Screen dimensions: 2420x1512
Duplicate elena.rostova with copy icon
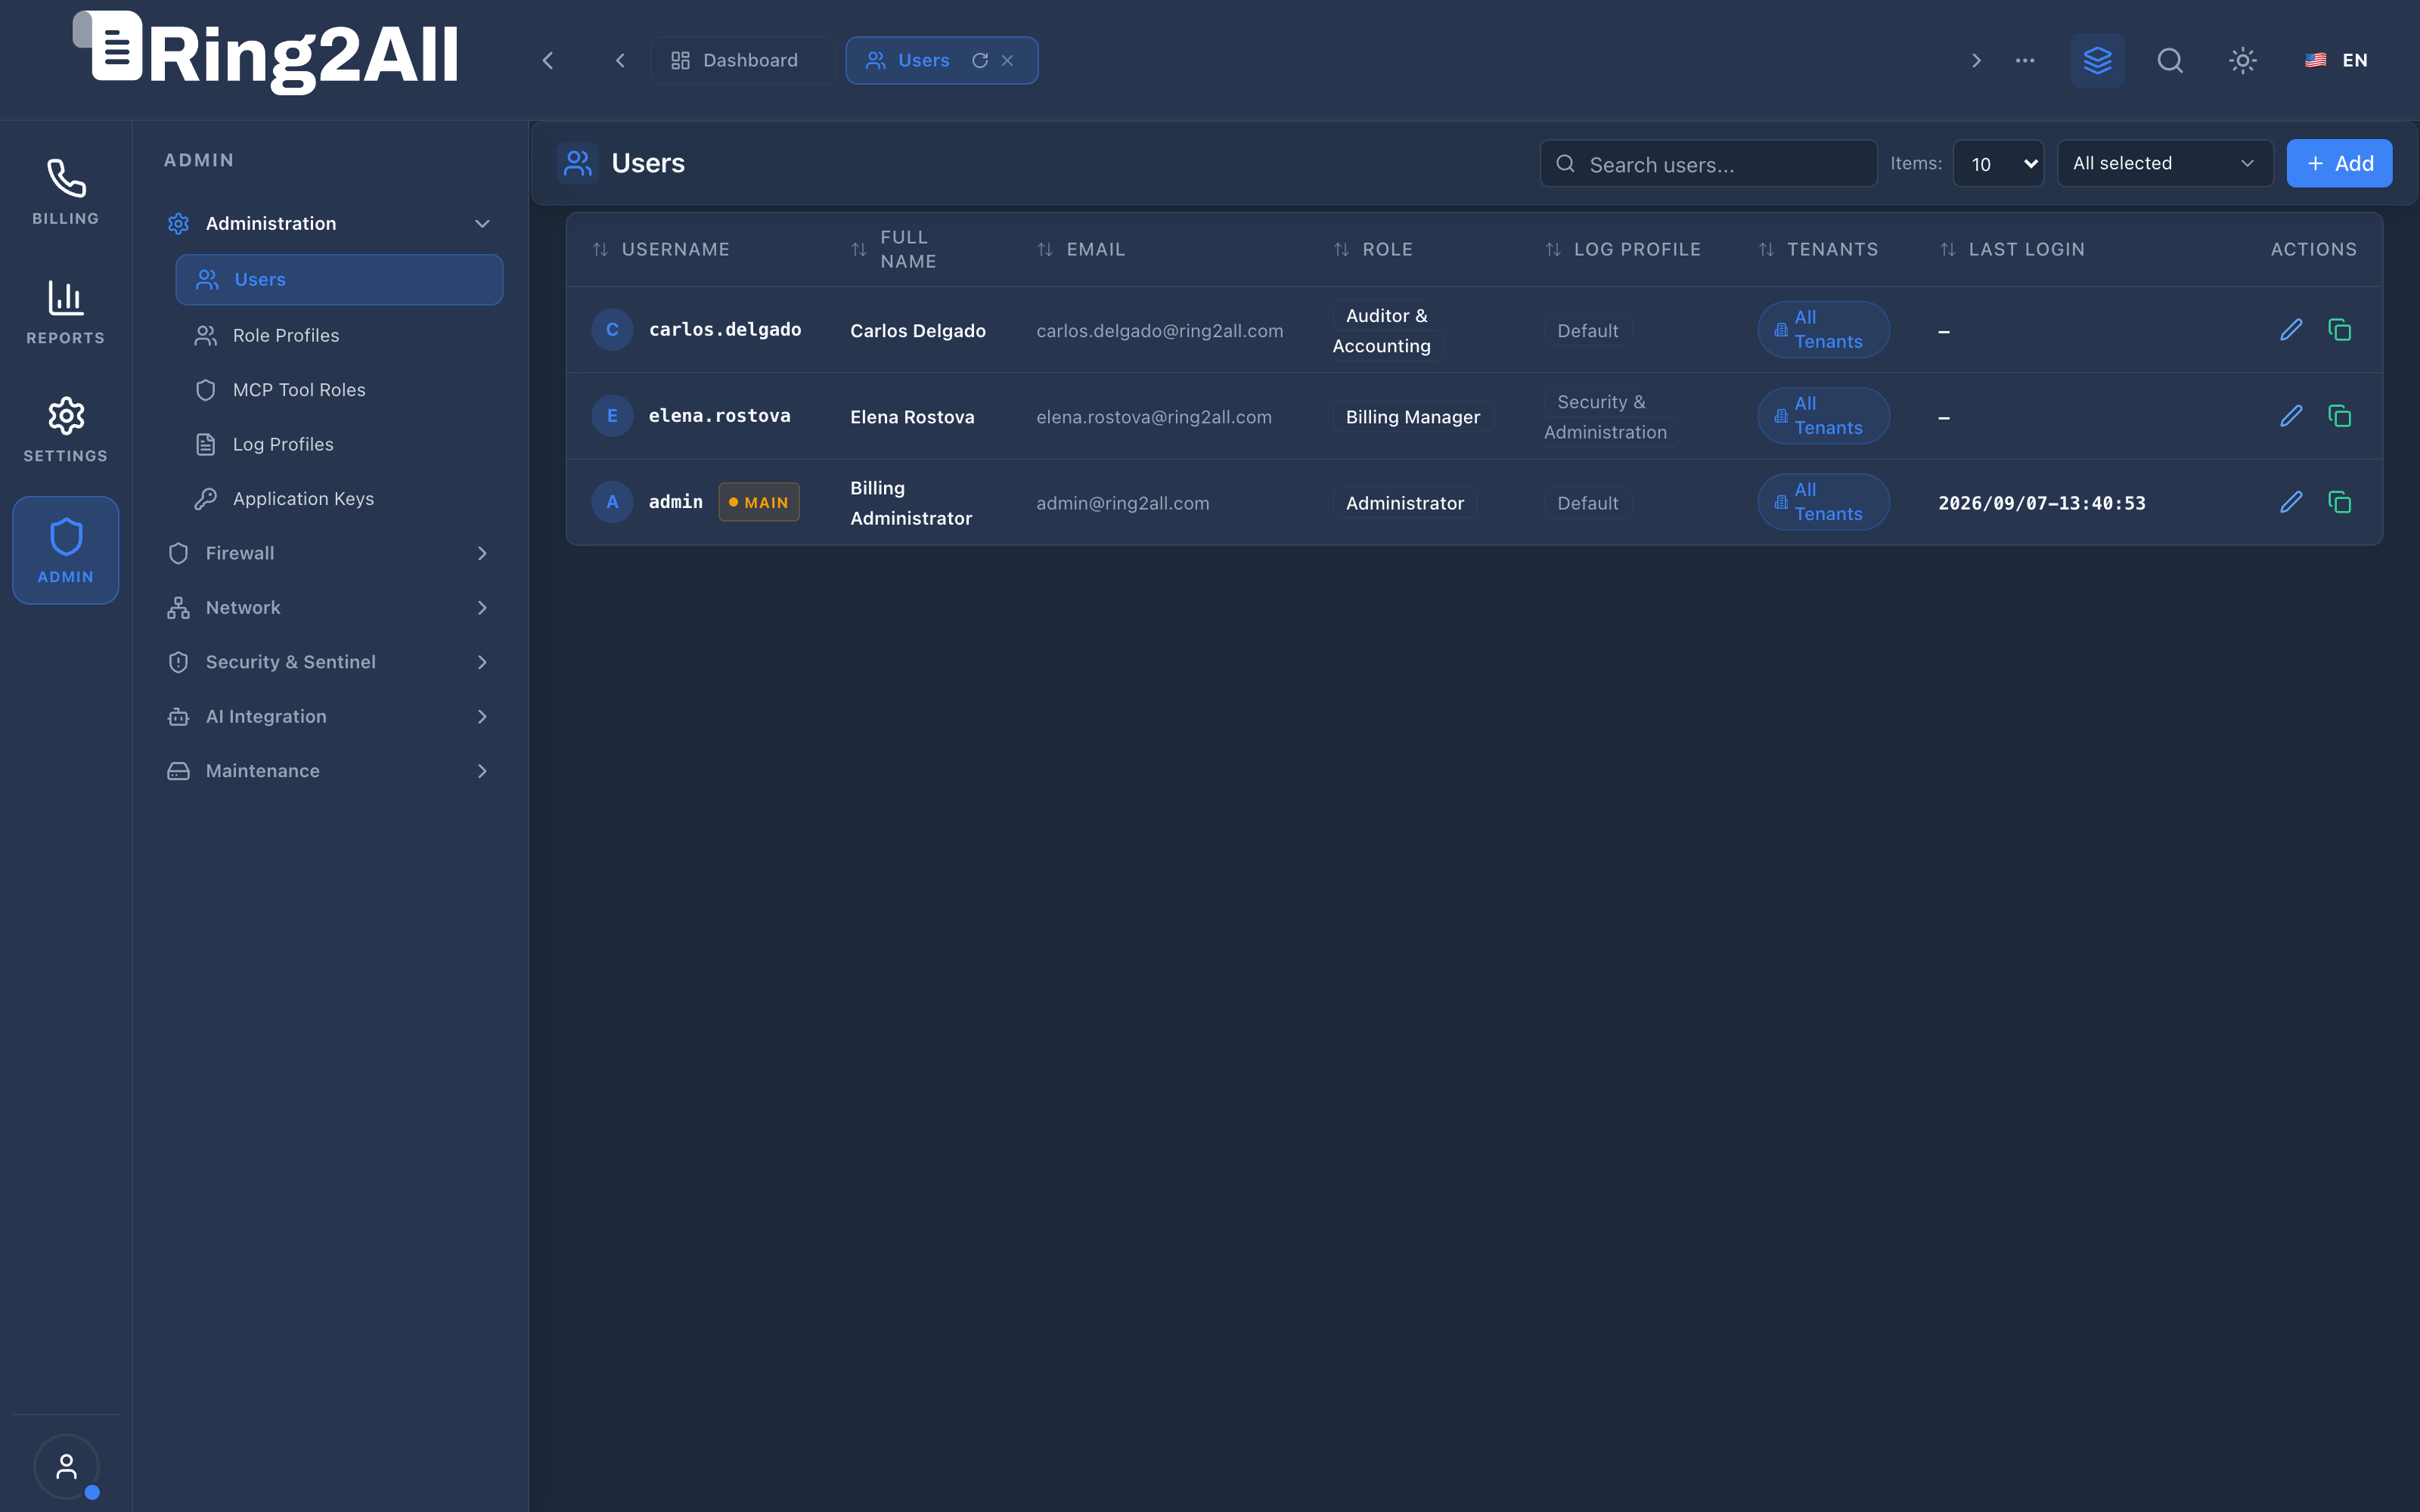click(2339, 416)
